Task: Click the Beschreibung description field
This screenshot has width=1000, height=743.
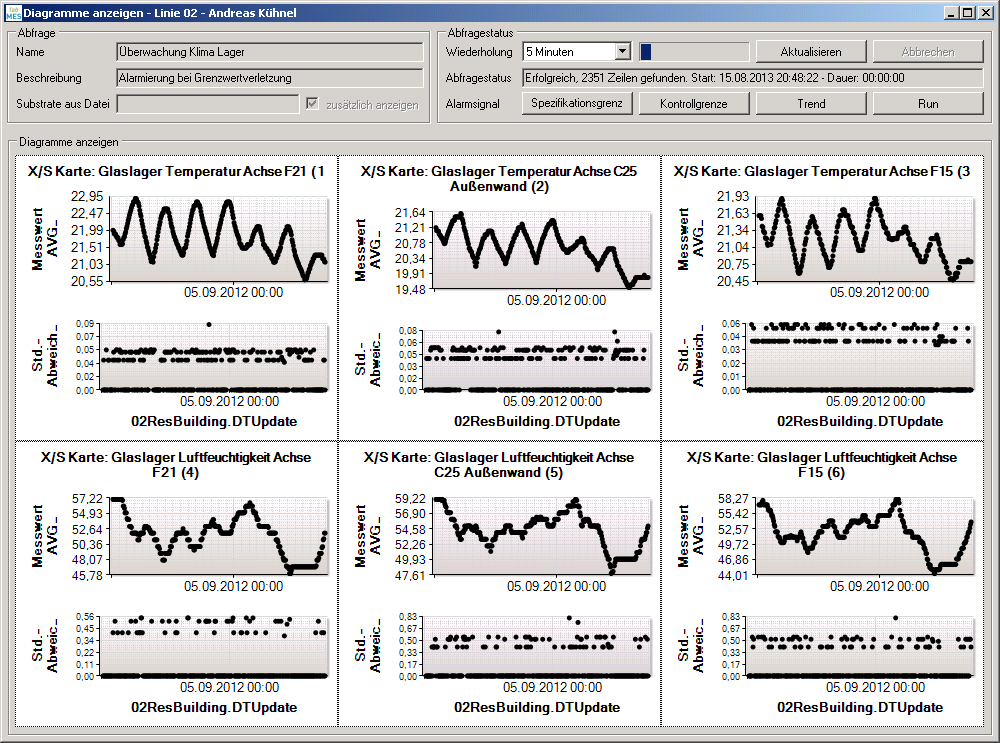Action: (269, 78)
